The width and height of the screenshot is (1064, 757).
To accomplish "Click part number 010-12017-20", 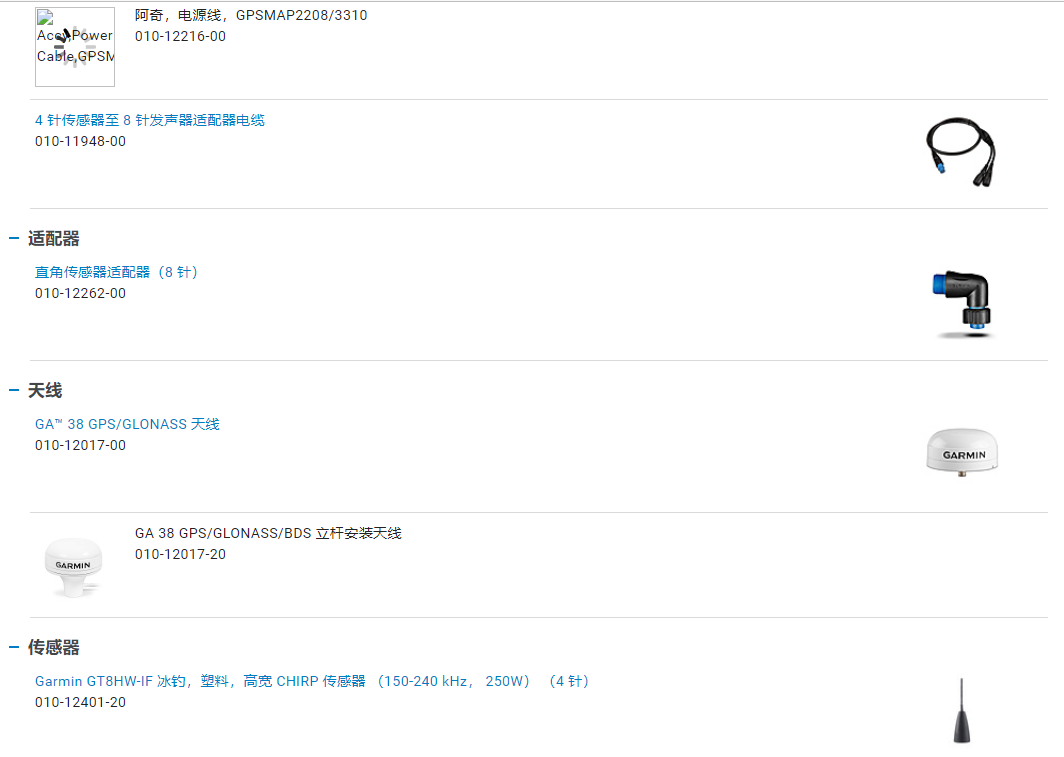I will (180, 555).
